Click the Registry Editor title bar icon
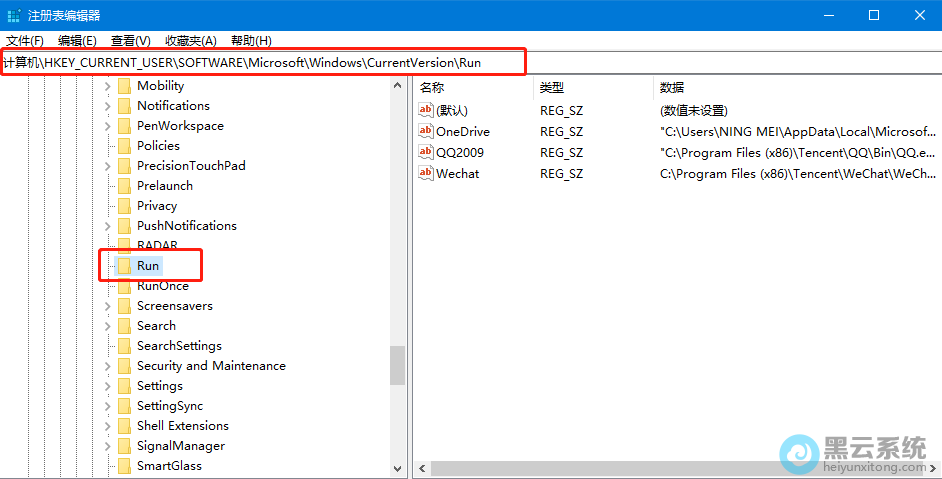 point(15,15)
